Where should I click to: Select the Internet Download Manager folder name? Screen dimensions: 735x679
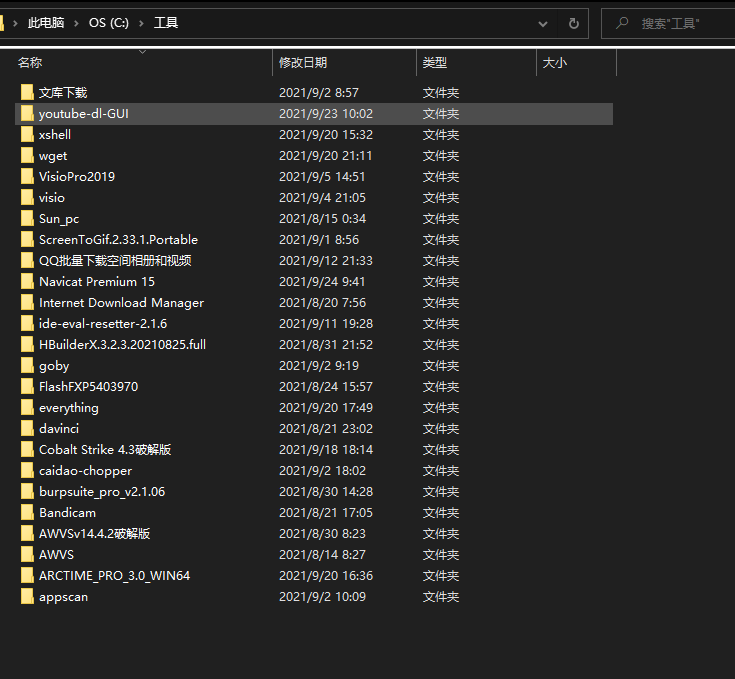click(x=121, y=303)
